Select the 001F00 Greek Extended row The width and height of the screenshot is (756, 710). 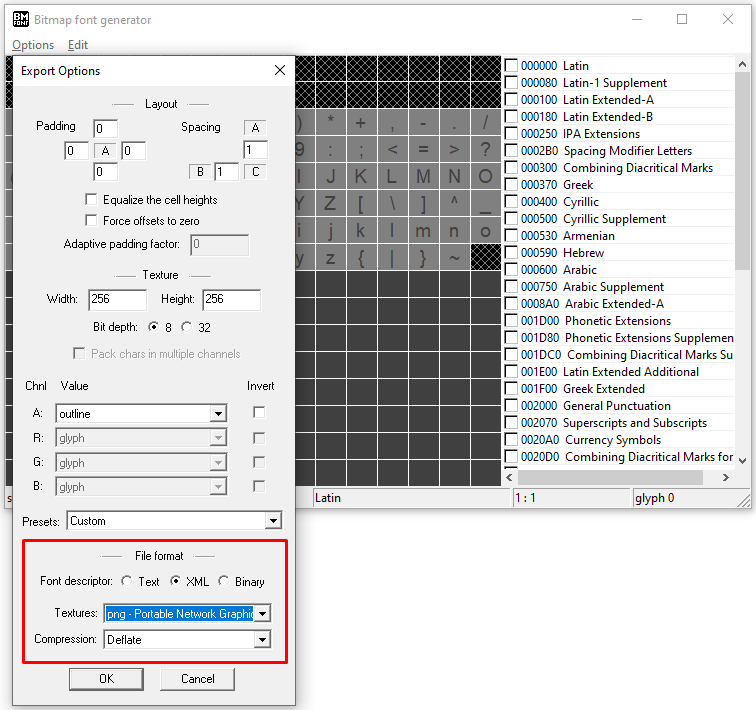[x=619, y=388]
